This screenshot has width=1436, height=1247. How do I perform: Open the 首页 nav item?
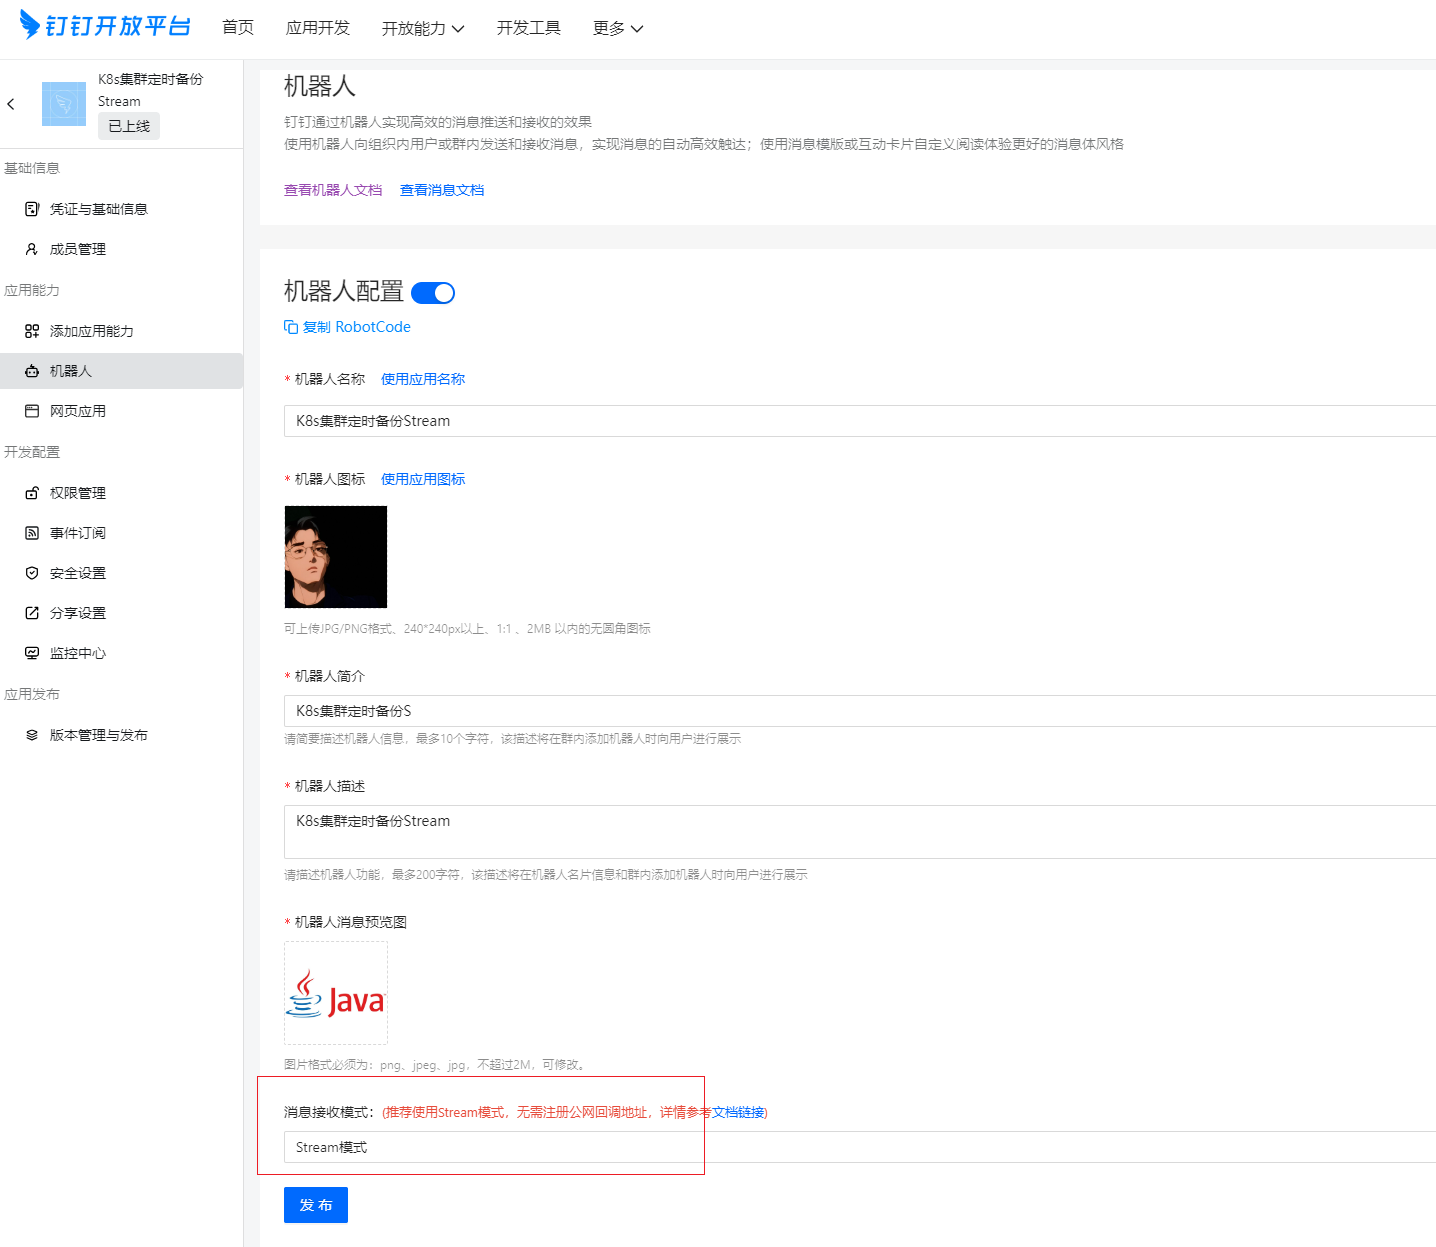click(238, 28)
